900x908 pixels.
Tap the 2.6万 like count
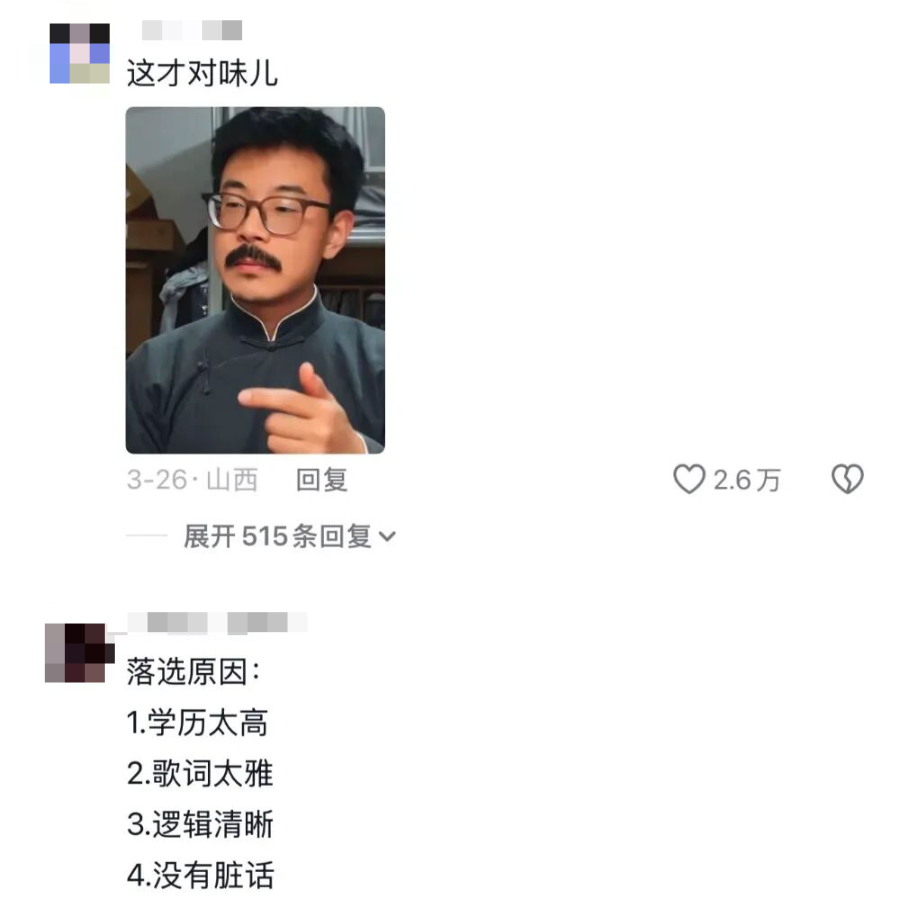pyautogui.click(x=747, y=479)
